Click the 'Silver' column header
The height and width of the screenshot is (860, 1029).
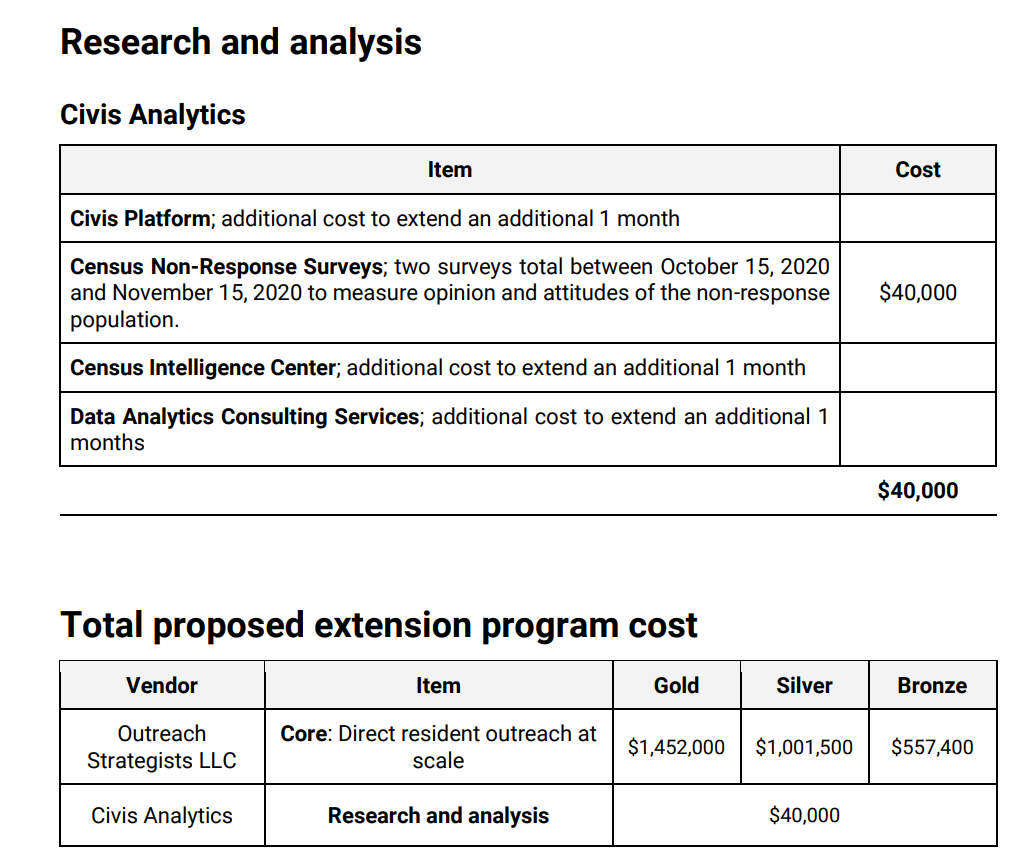point(804,685)
